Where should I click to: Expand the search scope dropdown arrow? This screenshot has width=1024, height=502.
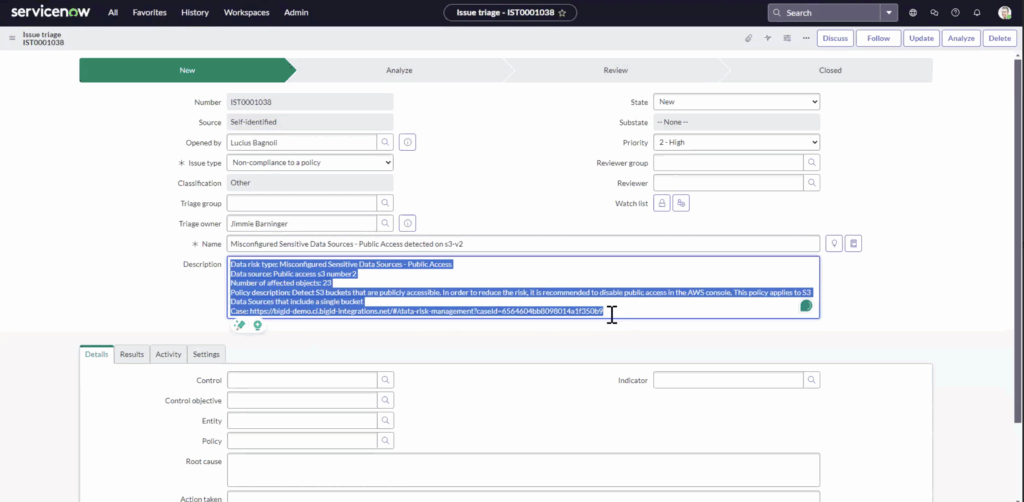click(889, 12)
